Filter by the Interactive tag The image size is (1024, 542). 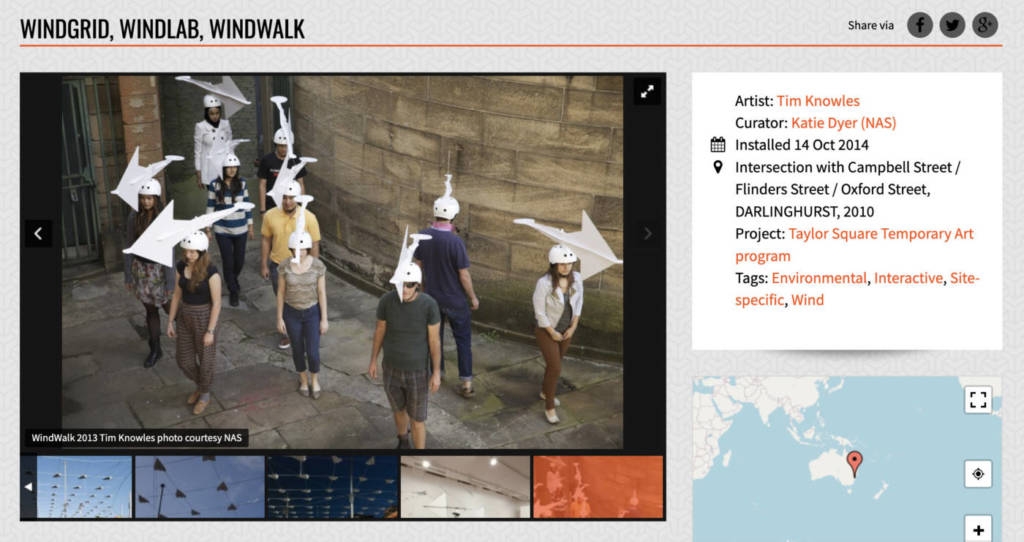[x=908, y=278]
